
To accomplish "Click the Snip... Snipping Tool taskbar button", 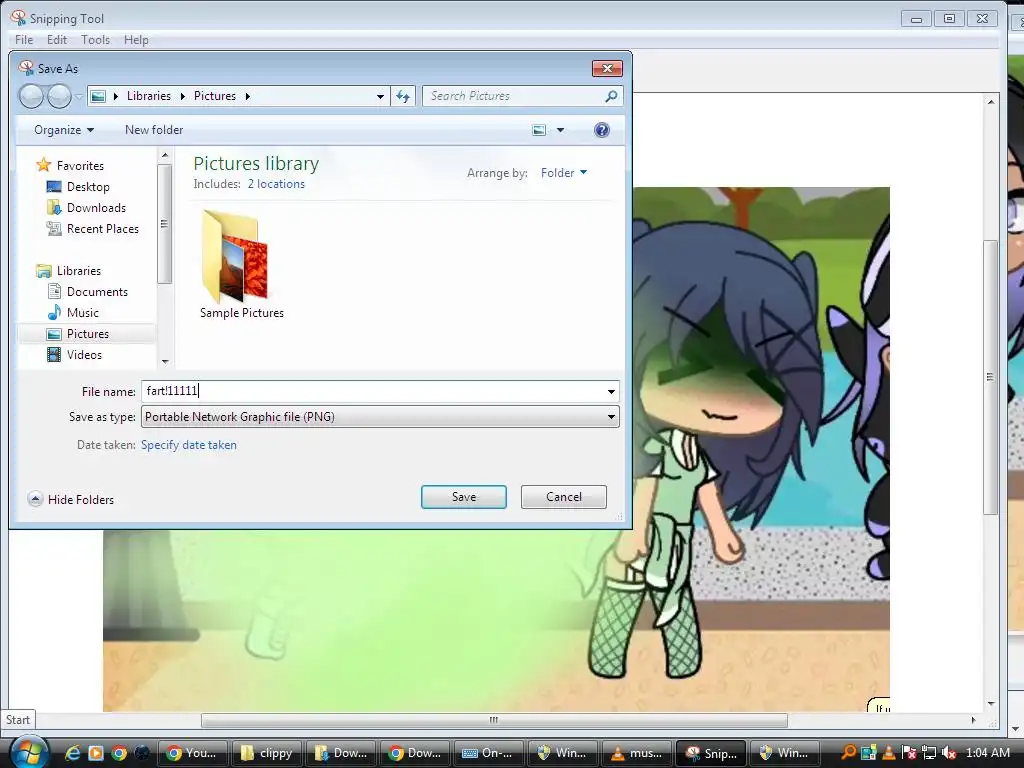I will (710, 753).
